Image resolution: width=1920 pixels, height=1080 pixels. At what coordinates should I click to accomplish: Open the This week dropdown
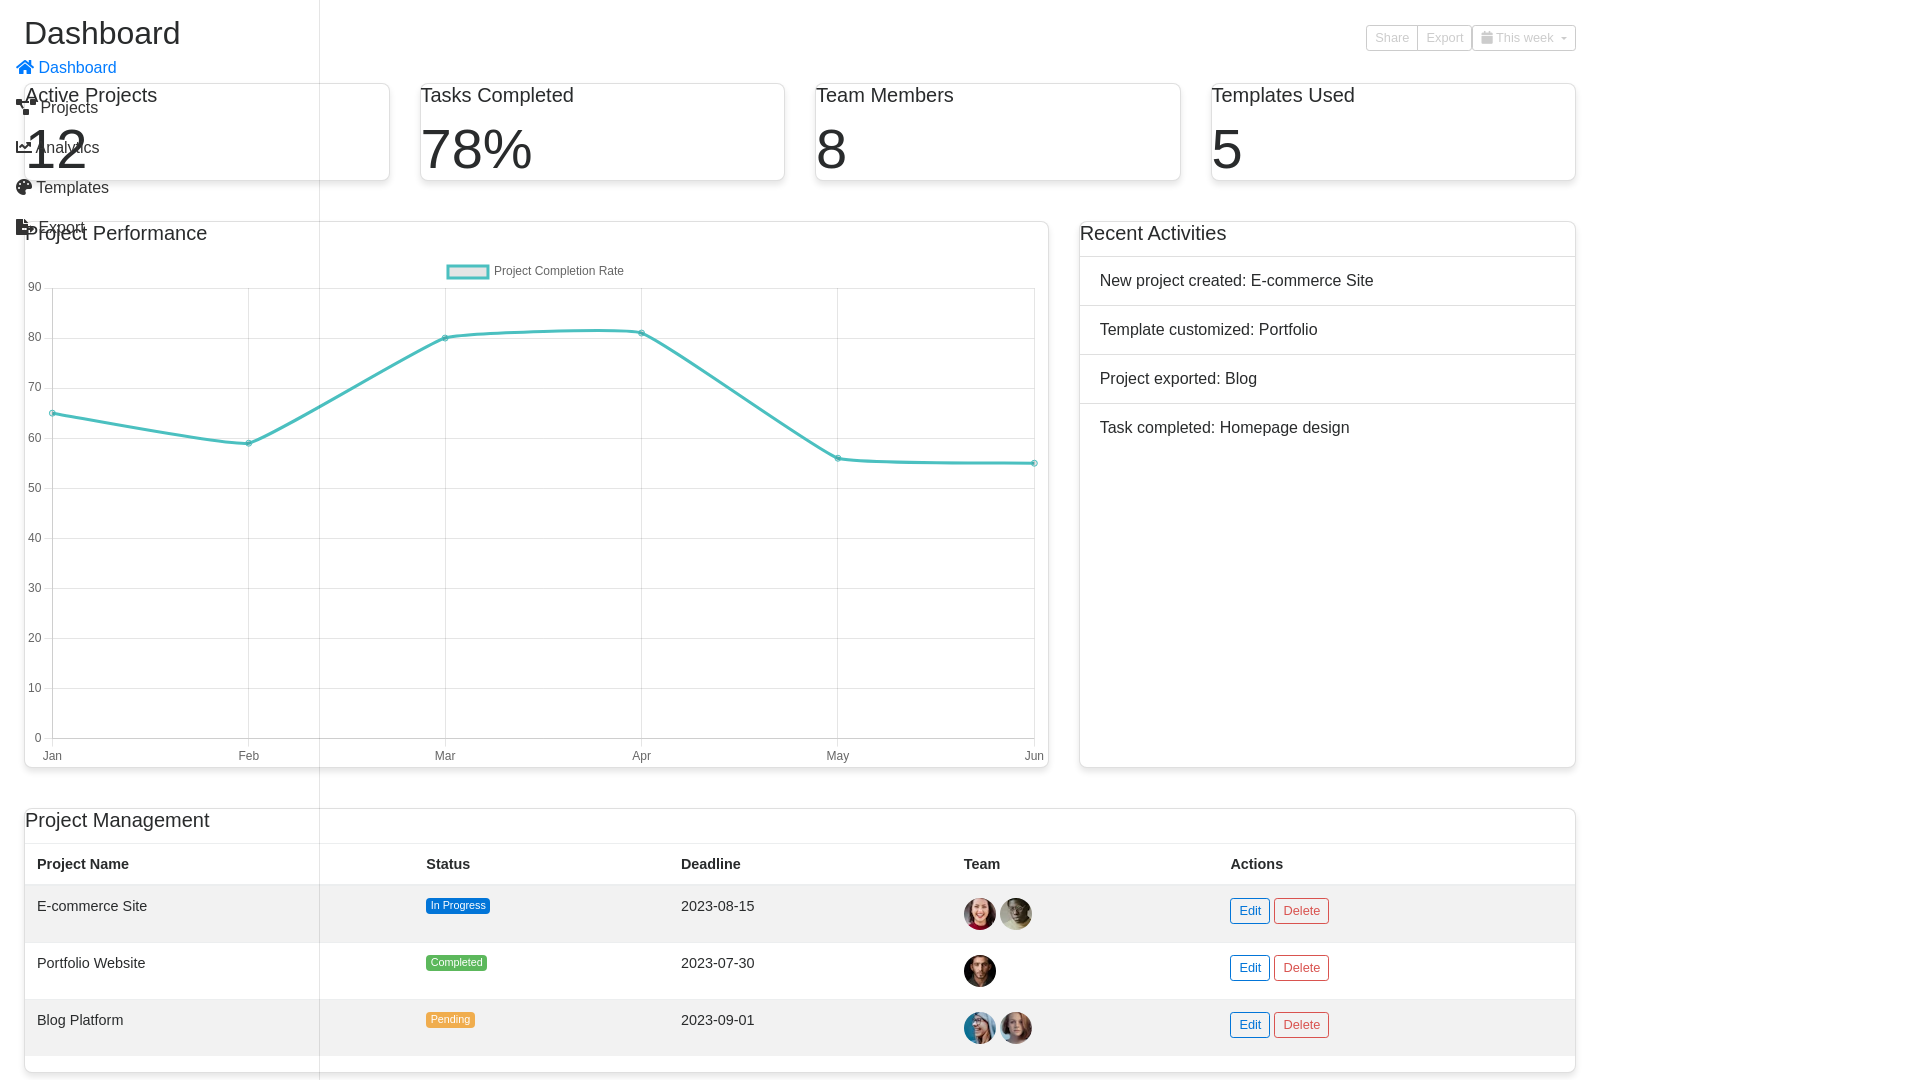coord(1524,38)
